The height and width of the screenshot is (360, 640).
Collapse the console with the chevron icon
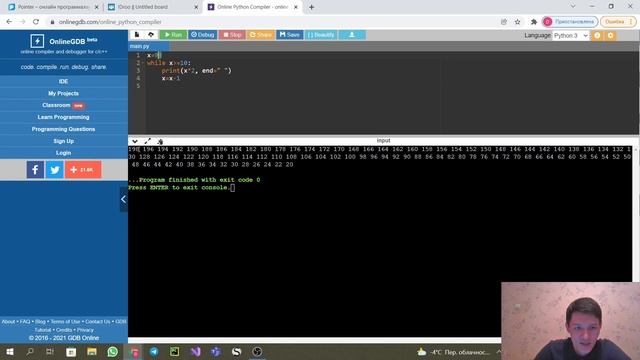point(135,141)
